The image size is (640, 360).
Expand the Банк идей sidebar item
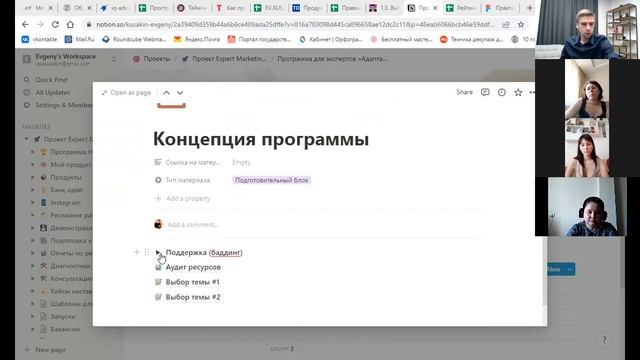[33, 190]
